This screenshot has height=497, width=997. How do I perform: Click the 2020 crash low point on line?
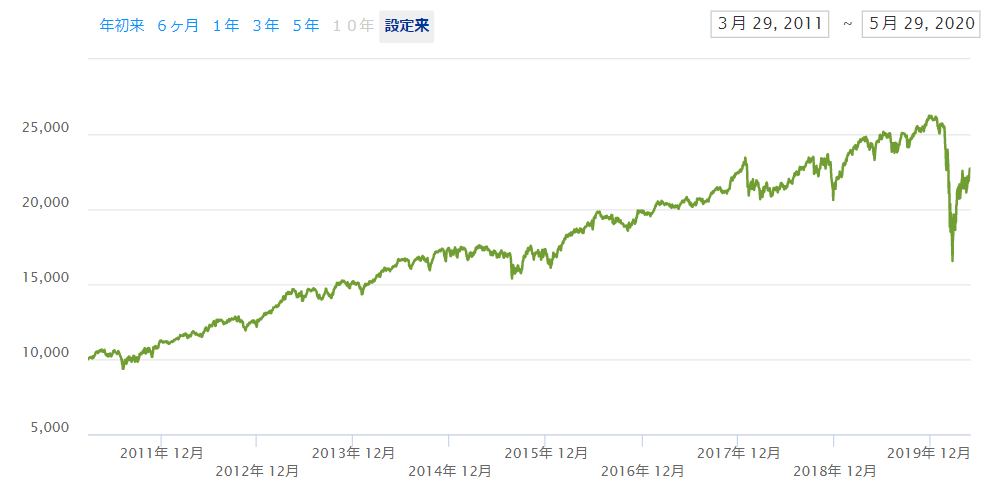(952, 260)
